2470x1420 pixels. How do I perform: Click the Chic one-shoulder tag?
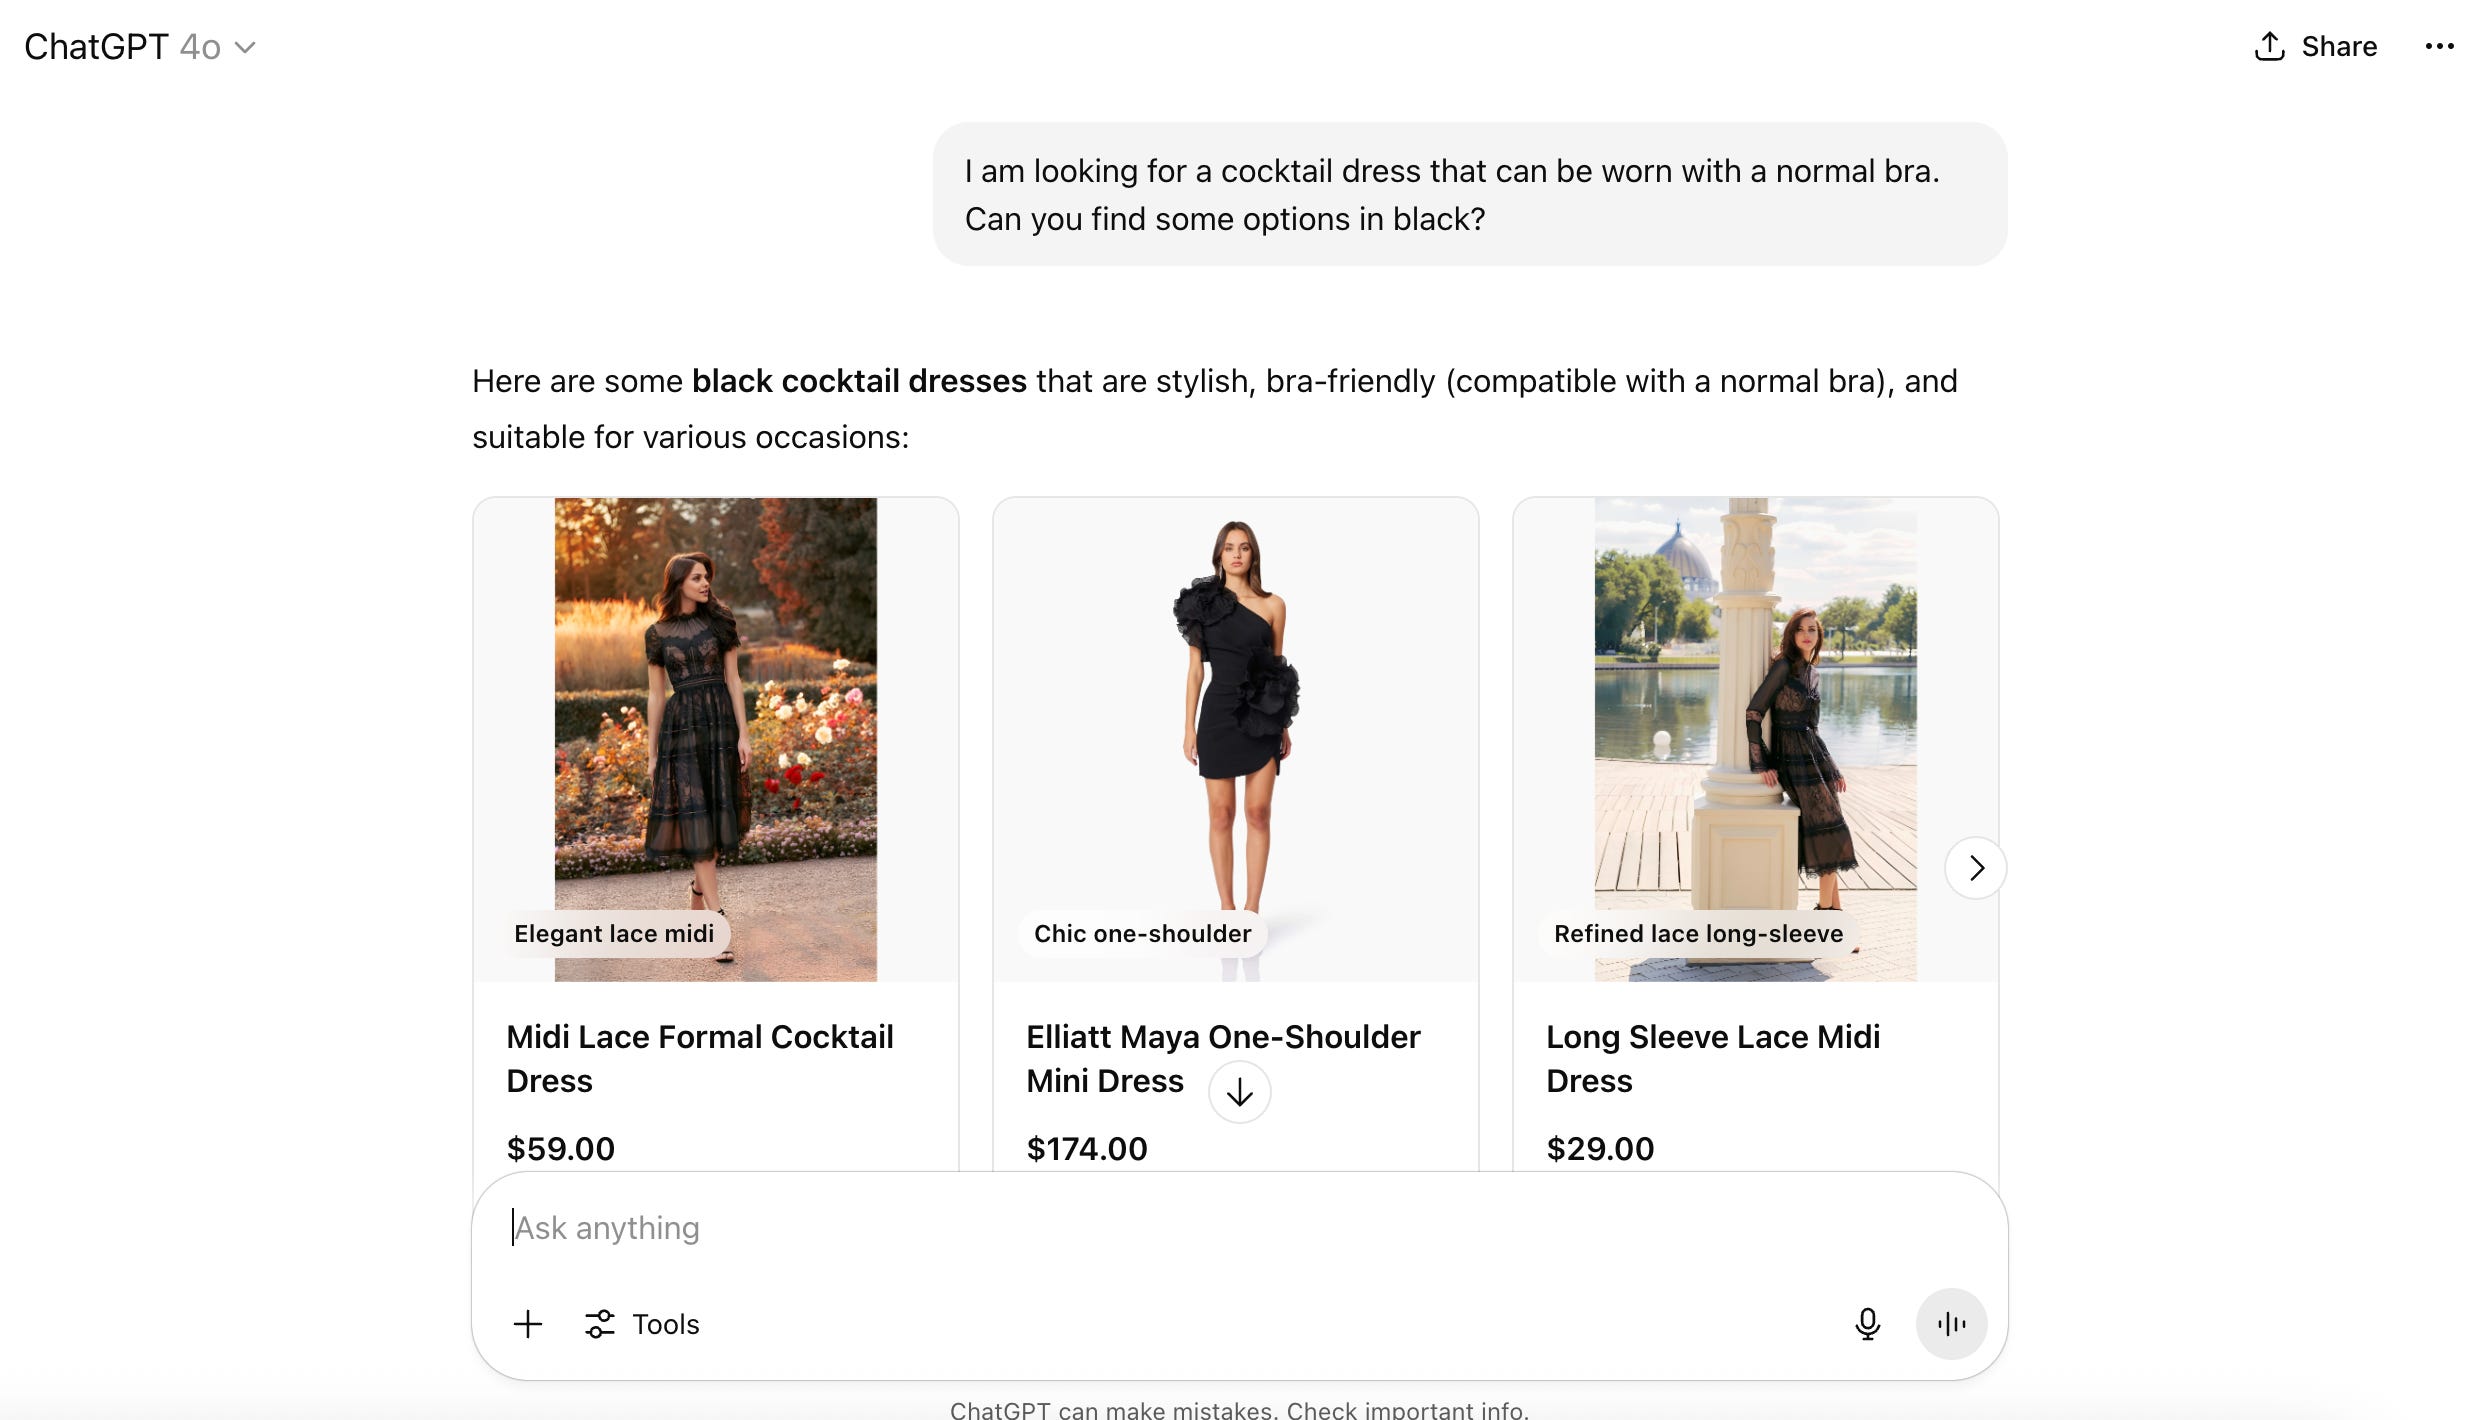[1142, 934]
